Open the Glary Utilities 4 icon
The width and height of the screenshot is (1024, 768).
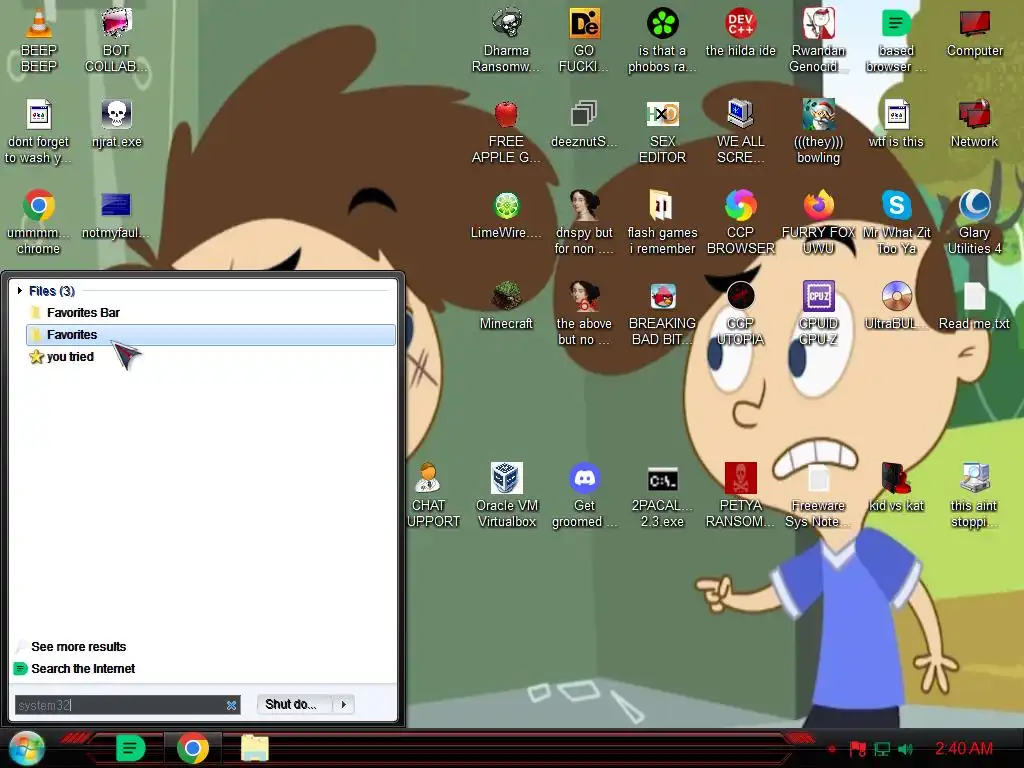[974, 206]
